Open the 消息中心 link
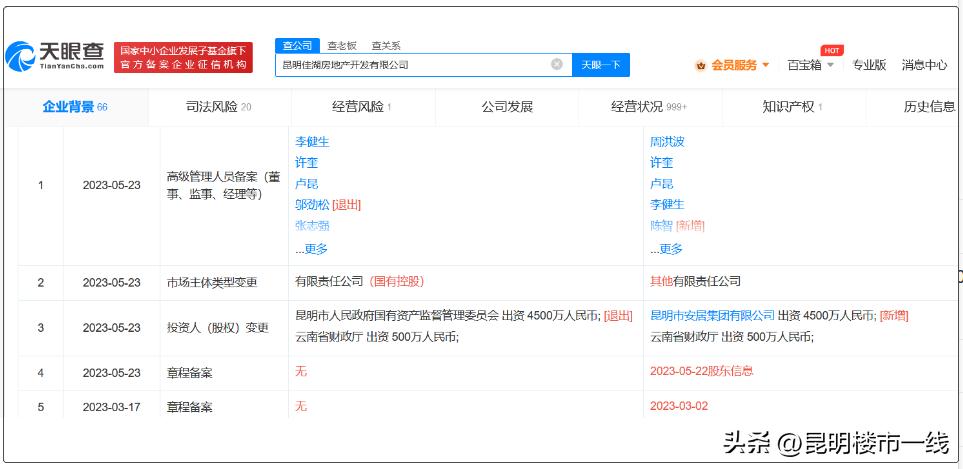963x469 pixels. click(x=924, y=65)
